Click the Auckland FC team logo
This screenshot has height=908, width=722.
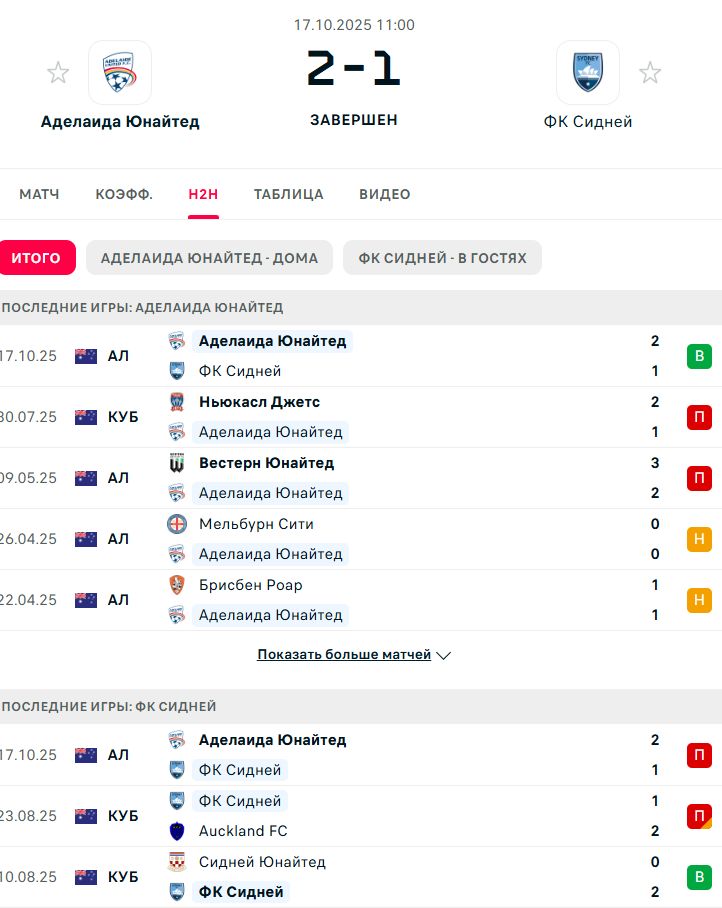177,831
